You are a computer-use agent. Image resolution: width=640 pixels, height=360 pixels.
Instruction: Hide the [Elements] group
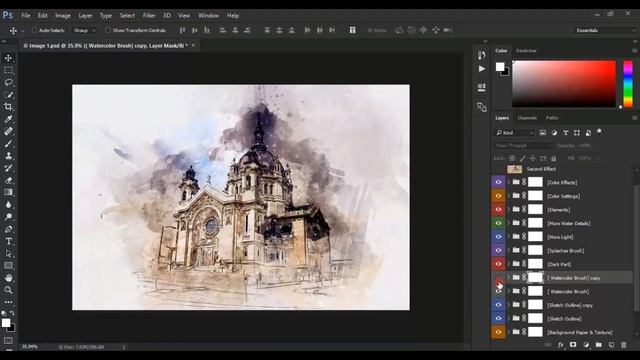coord(498,209)
